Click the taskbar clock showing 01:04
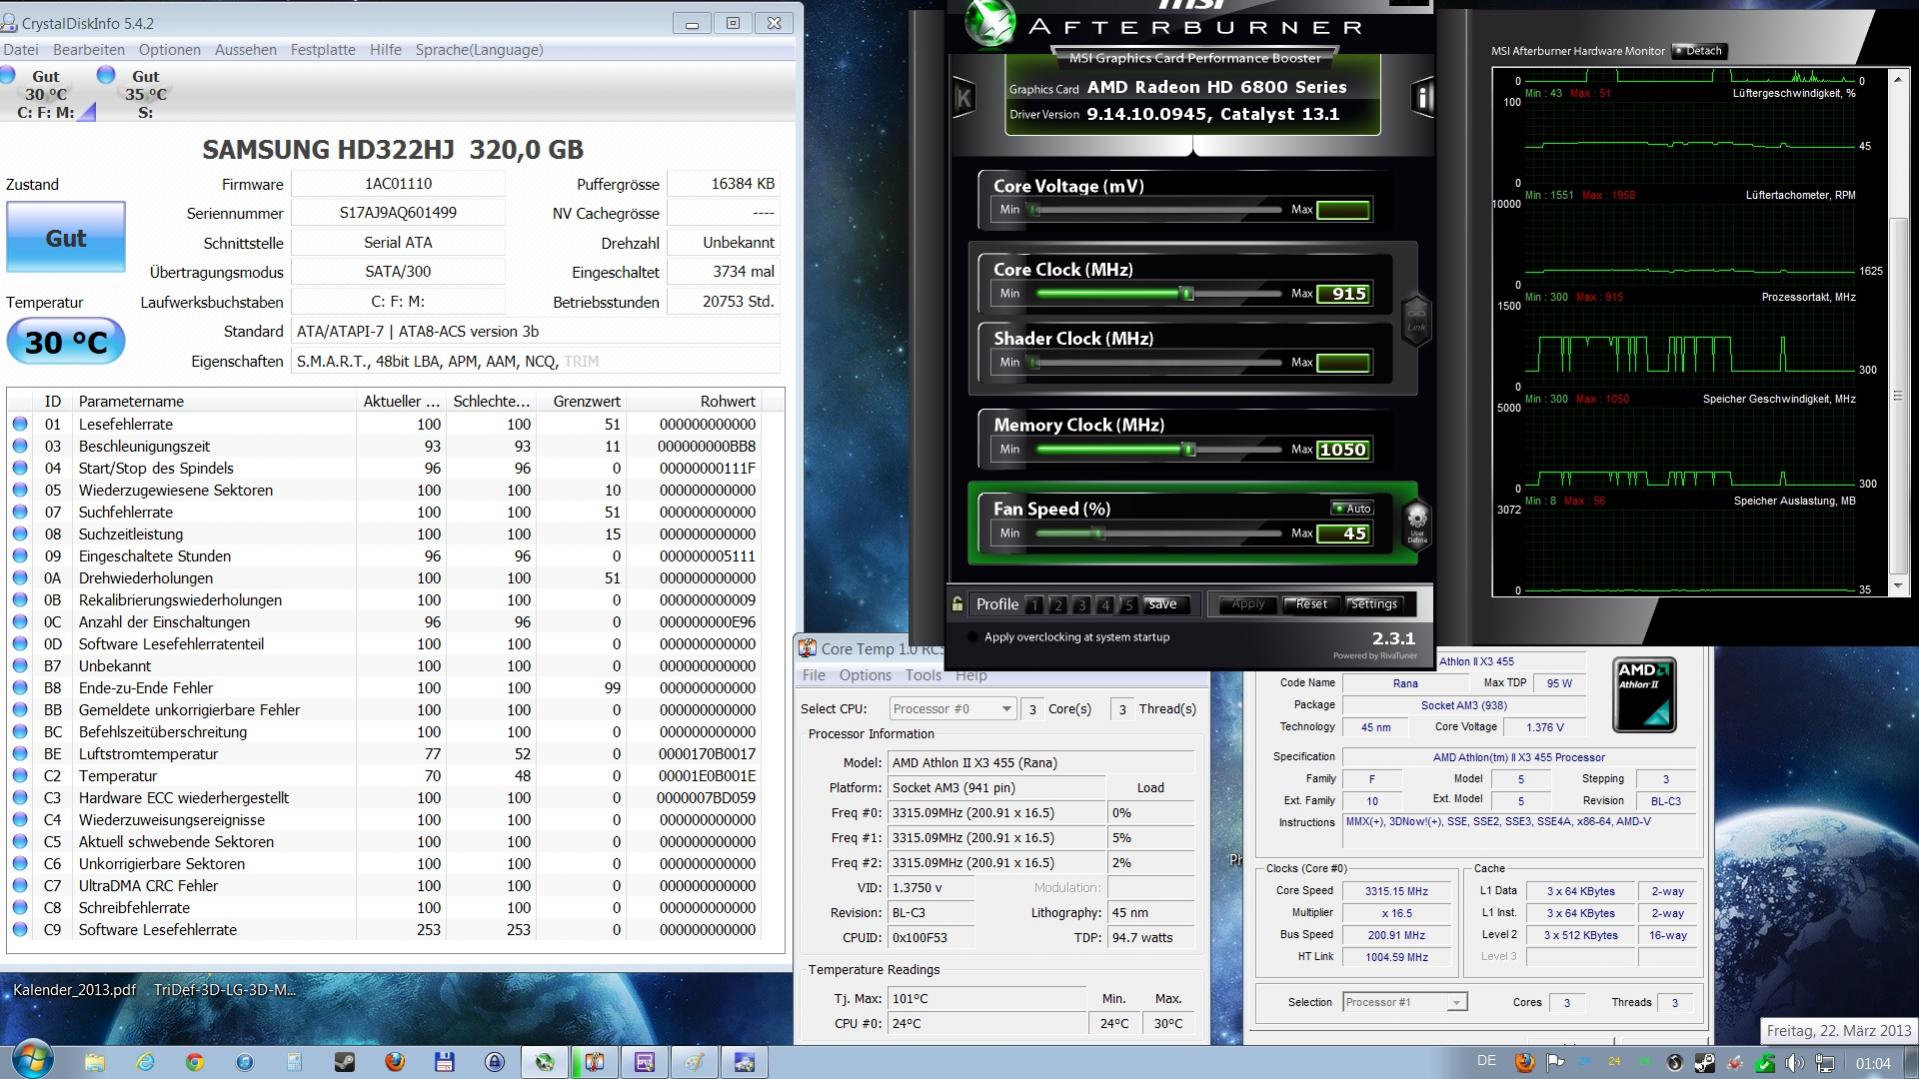Viewport: 1919px width, 1079px height. click(x=1873, y=1063)
